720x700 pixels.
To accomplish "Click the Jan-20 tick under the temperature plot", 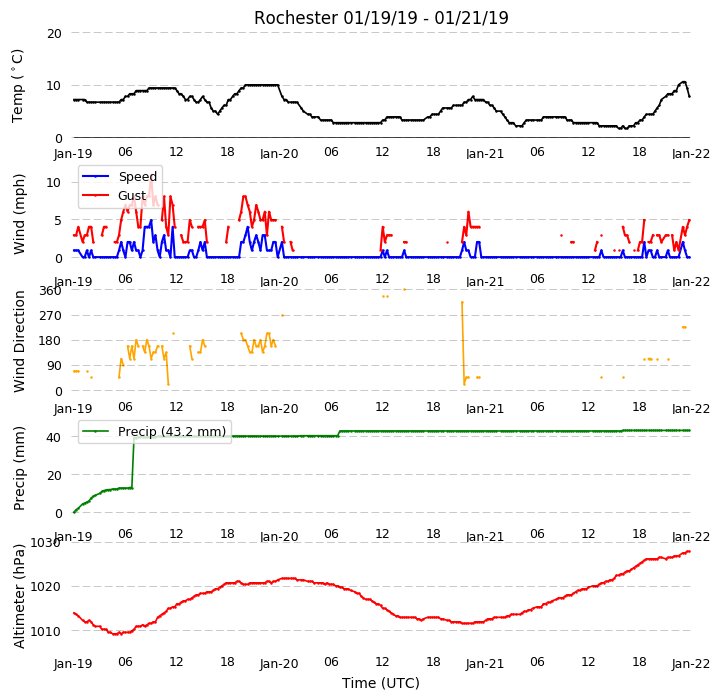I will coord(279,153).
